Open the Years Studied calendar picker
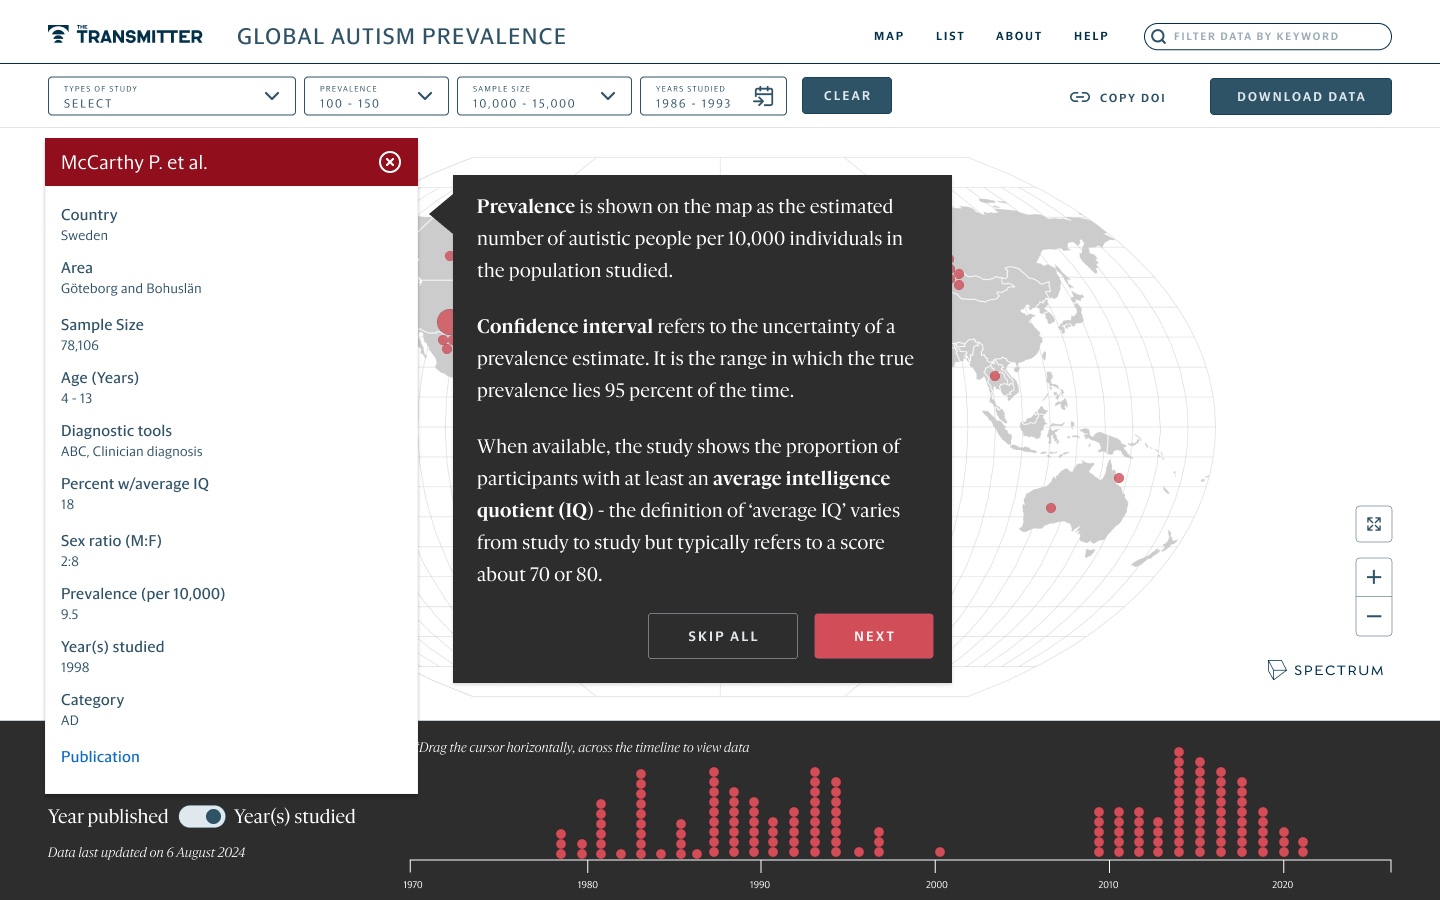 tap(763, 96)
